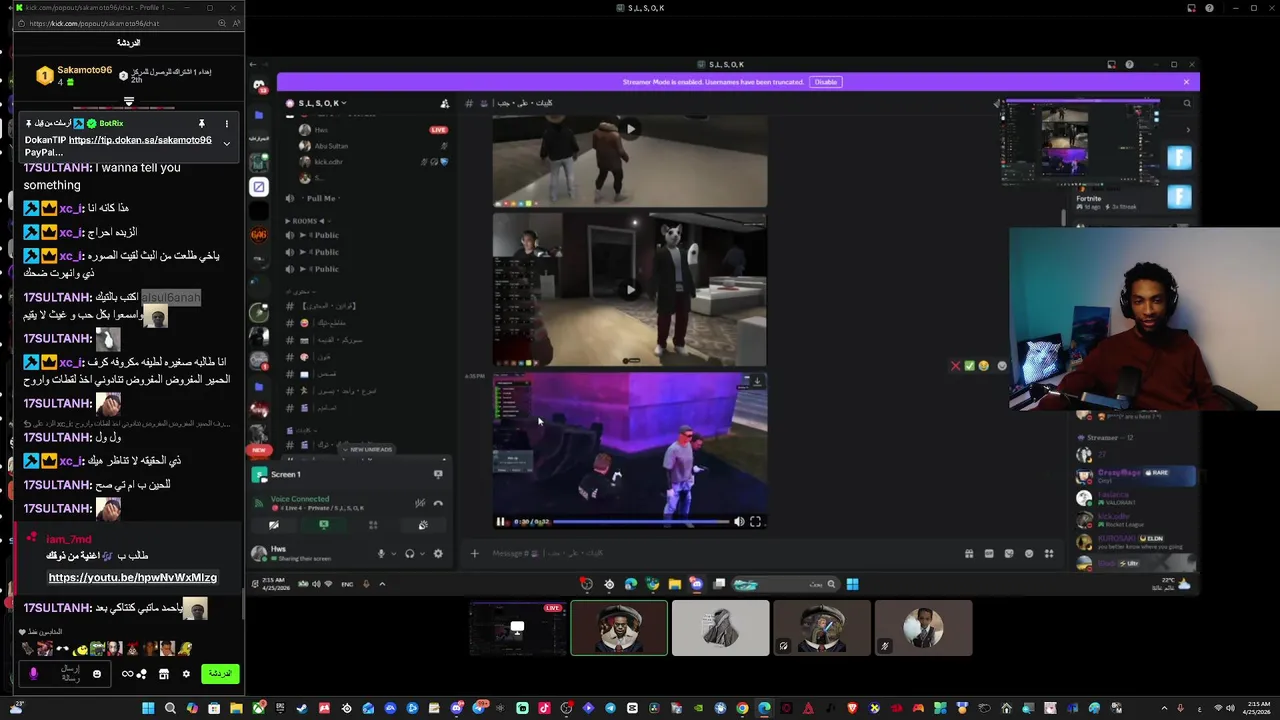1280x720 pixels.
Task: Open the Kick gift shop icon
Action: click(x=163, y=674)
